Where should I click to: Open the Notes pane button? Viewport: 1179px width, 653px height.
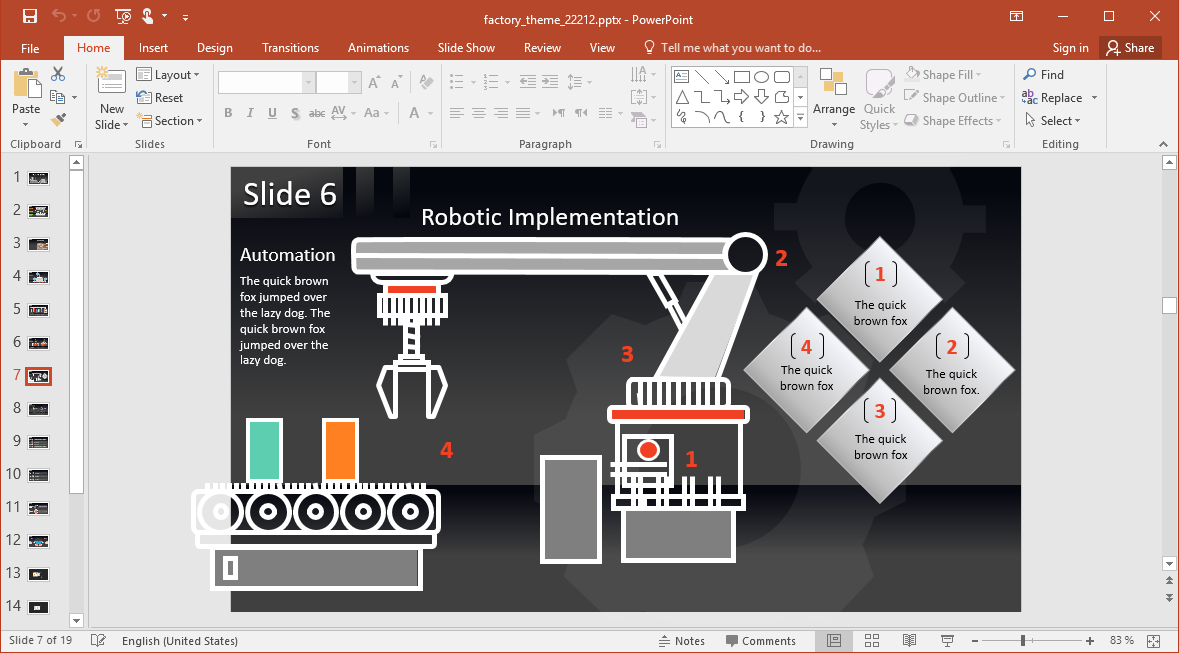[682, 641]
